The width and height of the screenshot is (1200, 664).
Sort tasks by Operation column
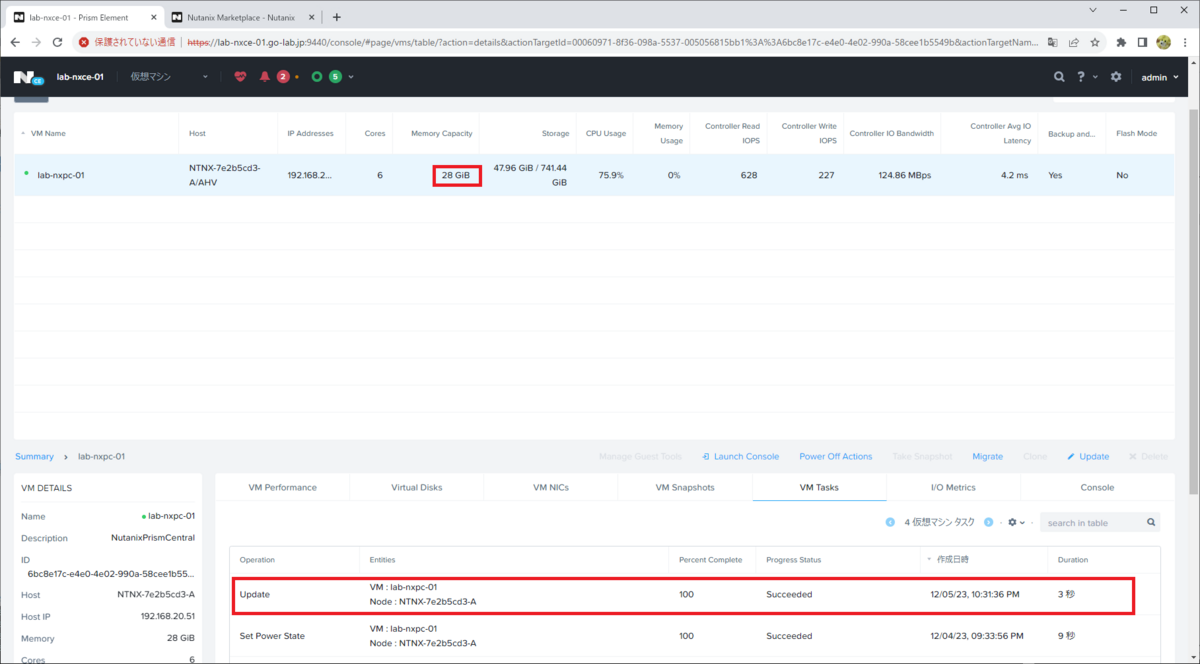[x=257, y=559]
